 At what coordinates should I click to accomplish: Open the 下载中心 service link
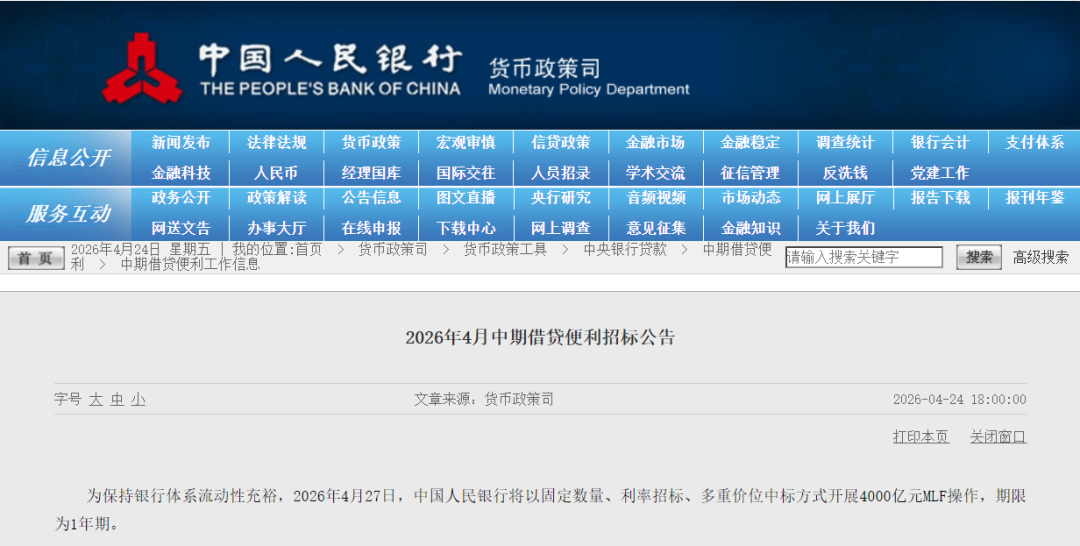pos(466,228)
